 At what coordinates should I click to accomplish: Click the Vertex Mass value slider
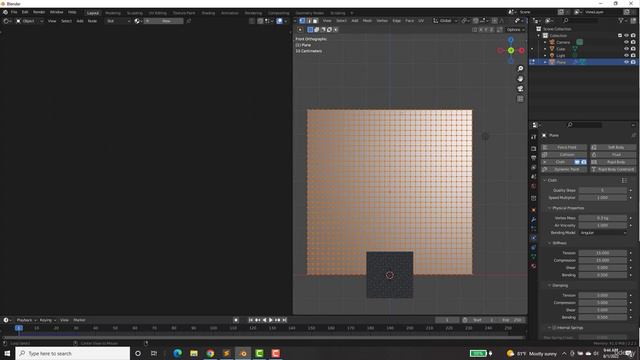click(x=603, y=218)
